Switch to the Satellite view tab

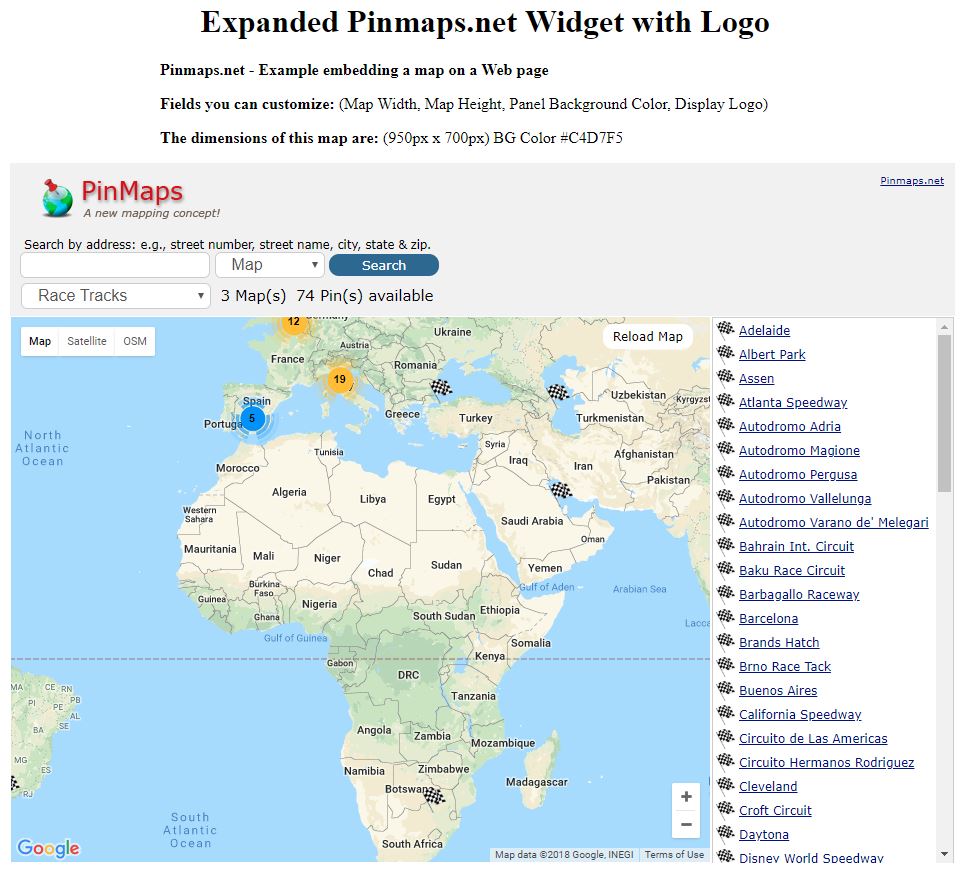click(87, 341)
